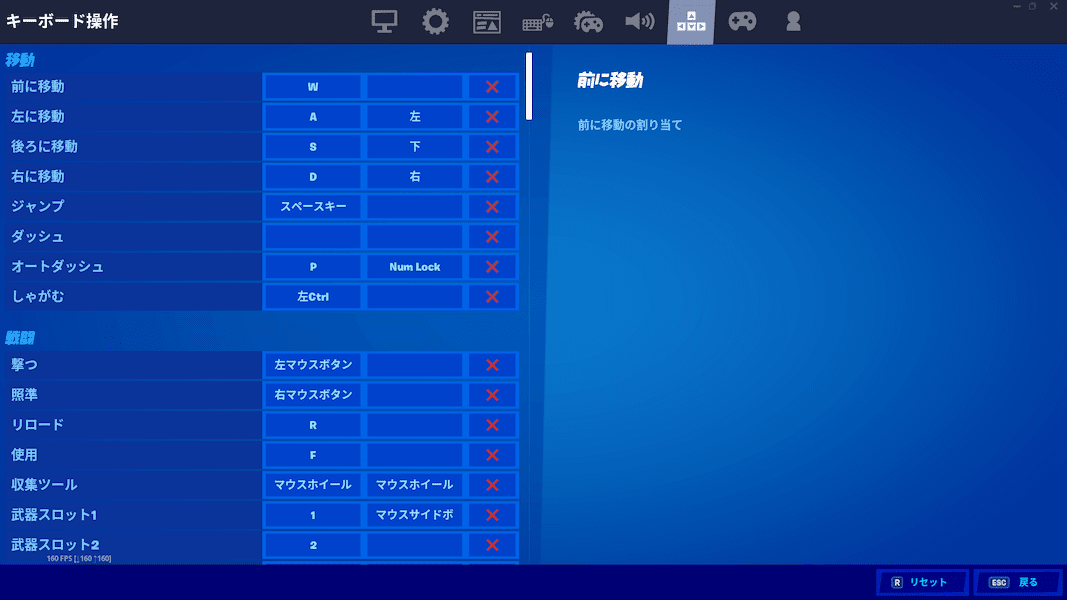This screenshot has width=1067, height=600.
Task: Edit the 1 binding for 武器スロット1
Action: 313,515
